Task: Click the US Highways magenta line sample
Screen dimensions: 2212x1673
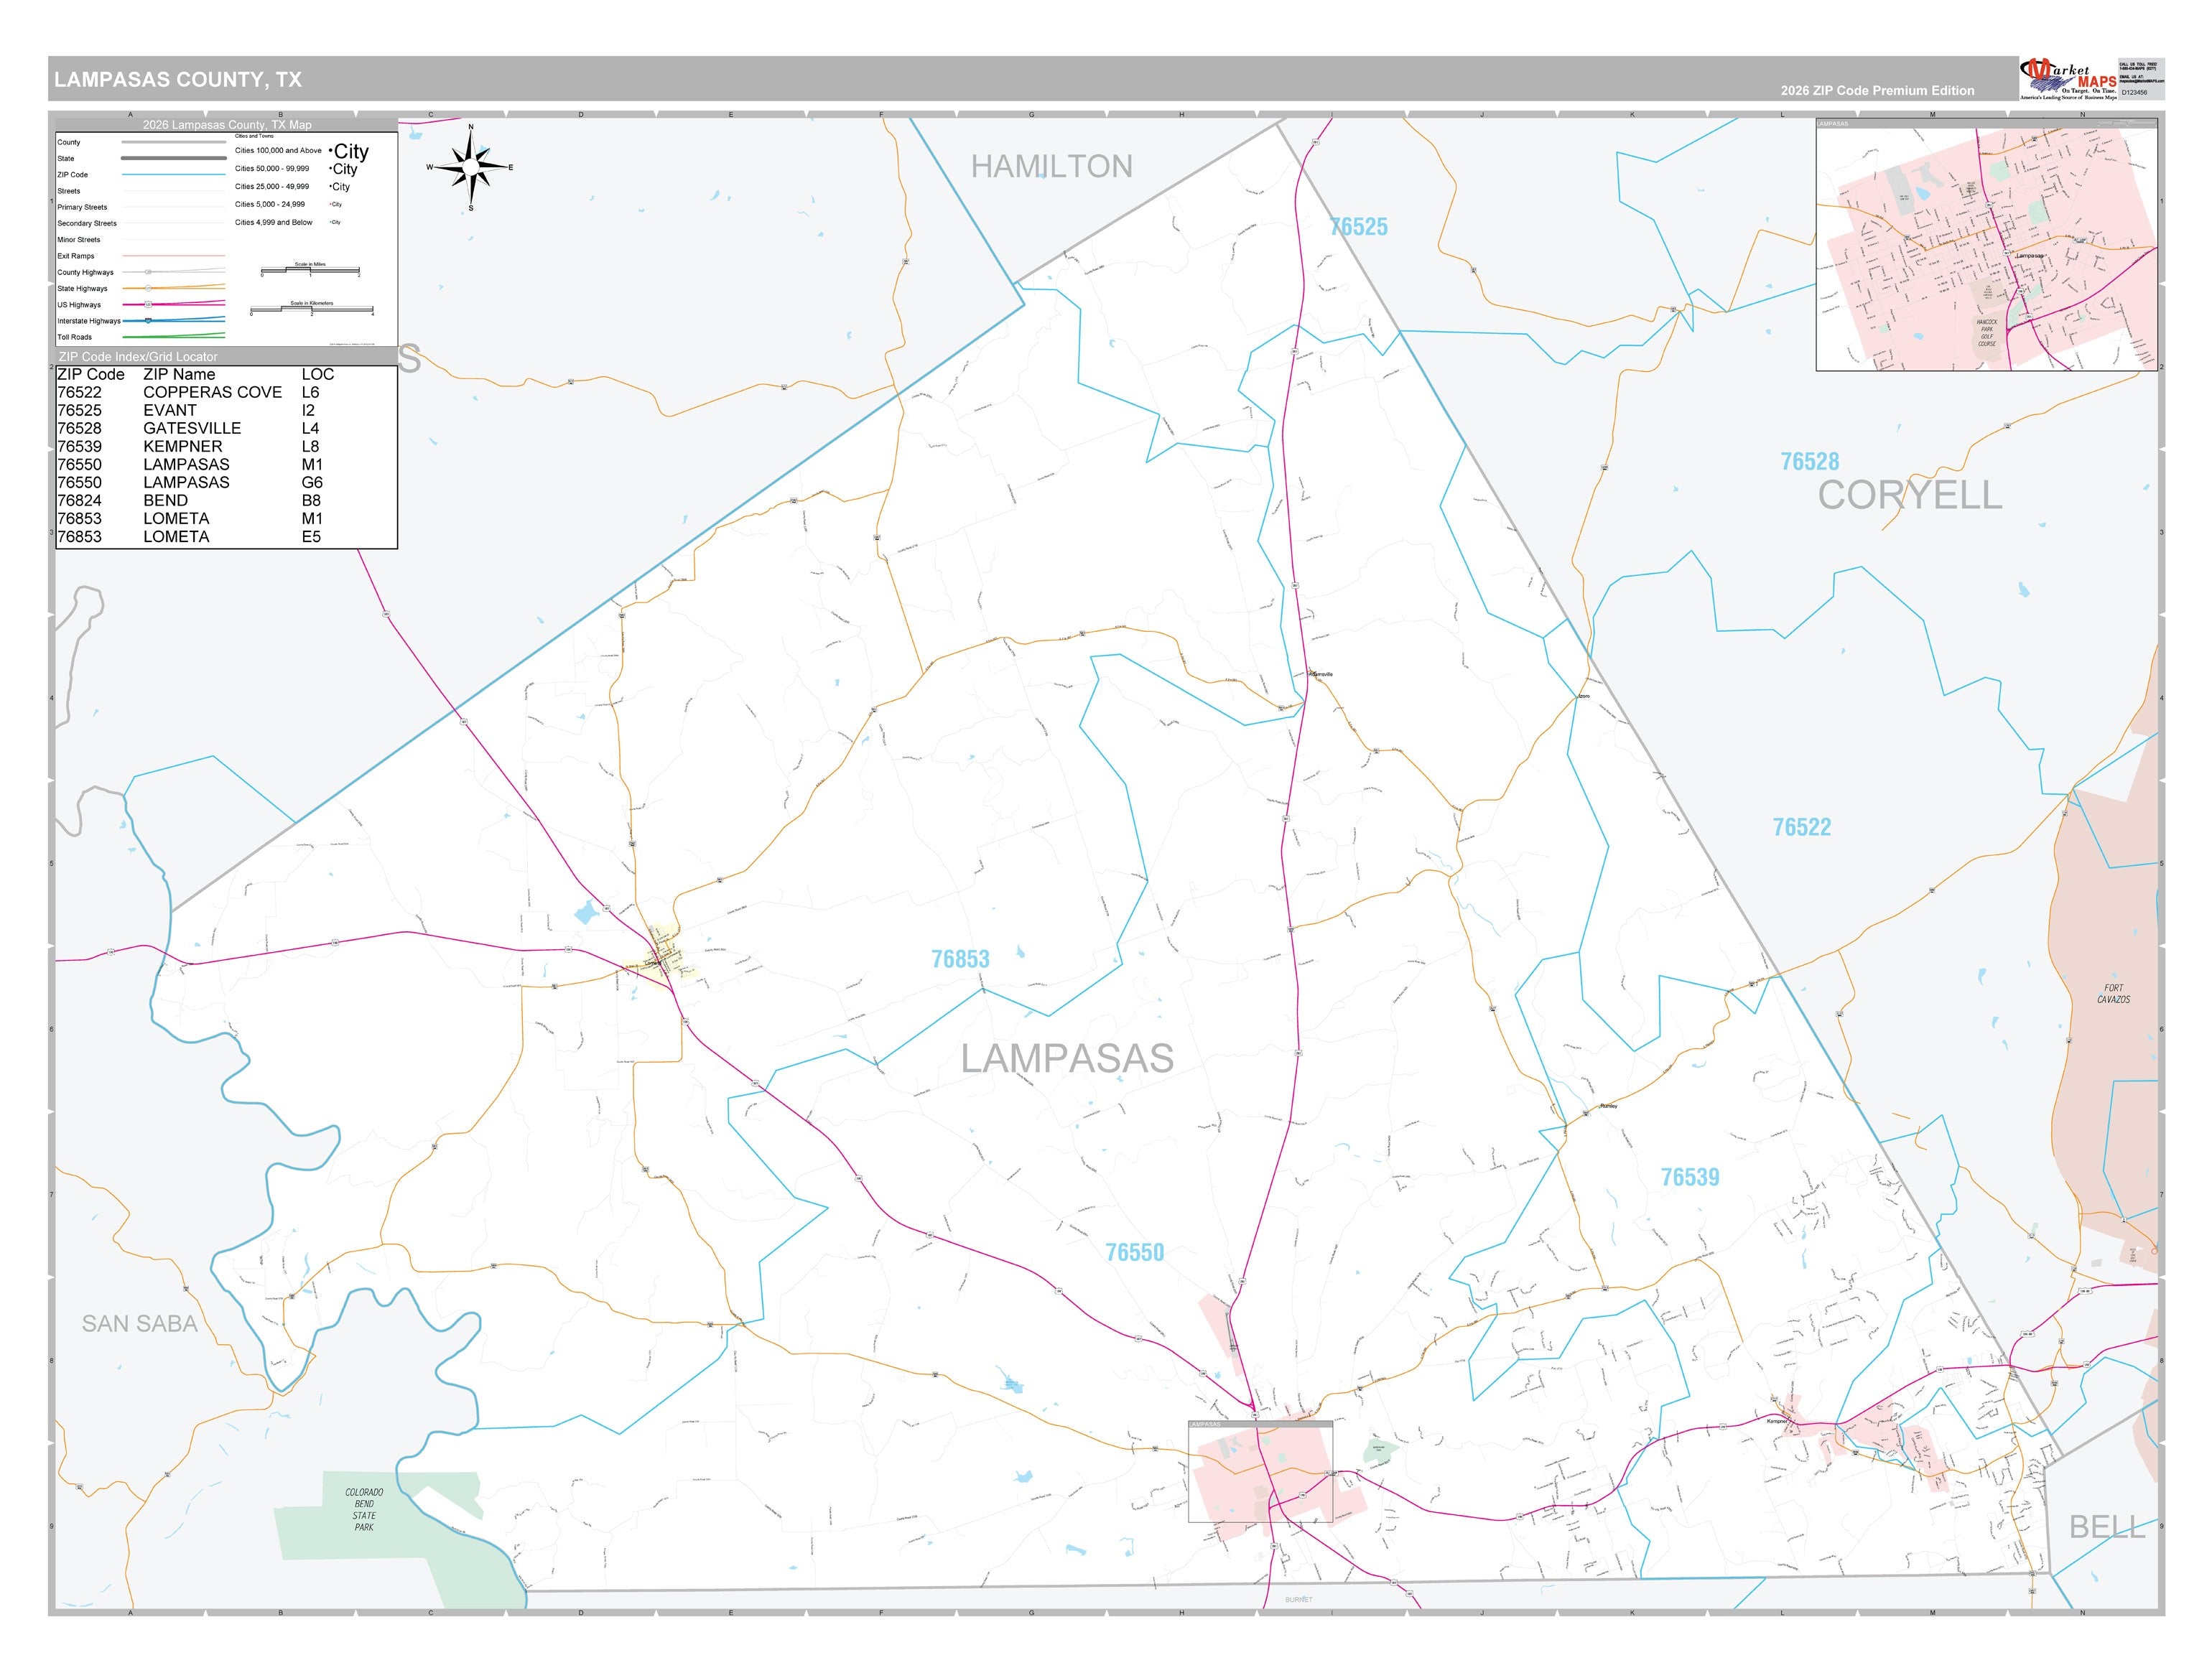Action: pyautogui.click(x=173, y=304)
